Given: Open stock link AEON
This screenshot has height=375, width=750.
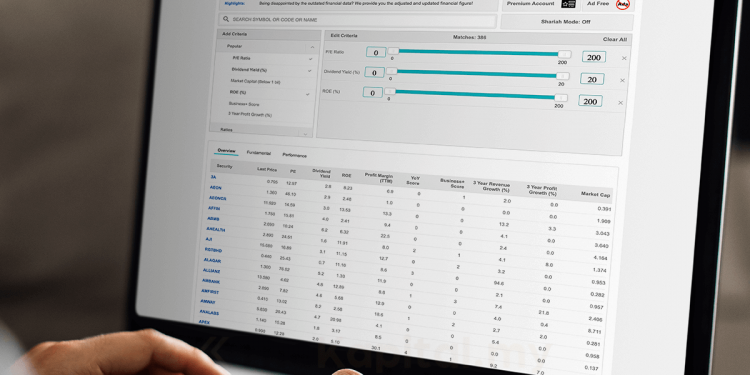Looking at the screenshot, I should click(215, 188).
